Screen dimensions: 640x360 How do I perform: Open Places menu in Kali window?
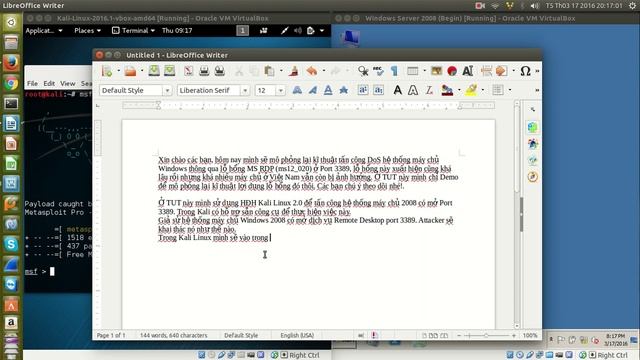[x=87, y=30]
